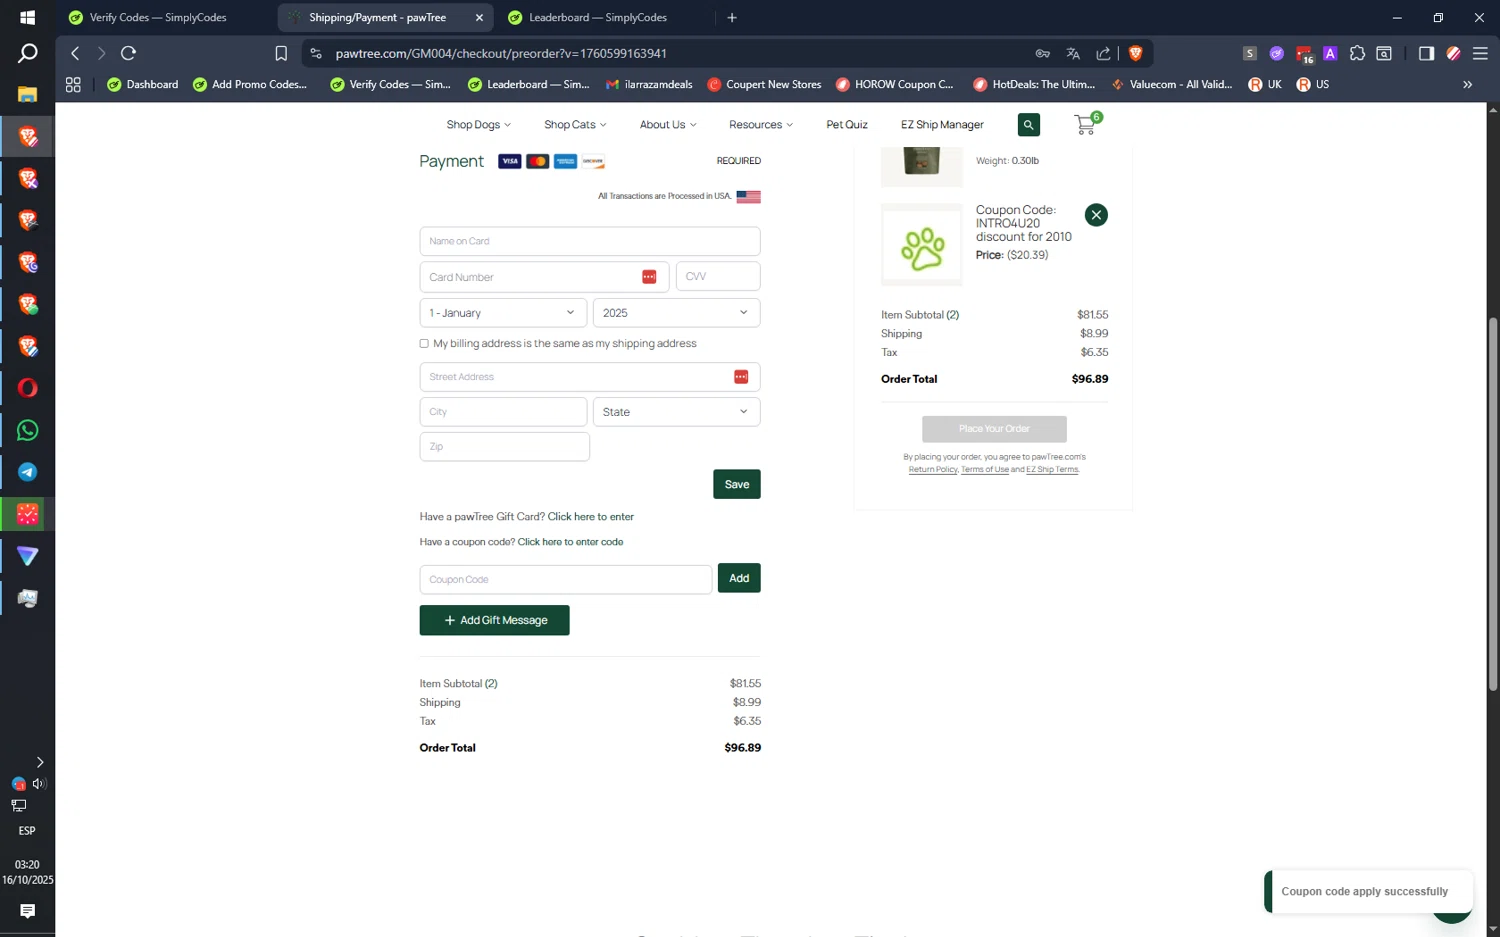Close the Shipping/Payment pawTree tab
1500x937 pixels.
coord(479,17)
